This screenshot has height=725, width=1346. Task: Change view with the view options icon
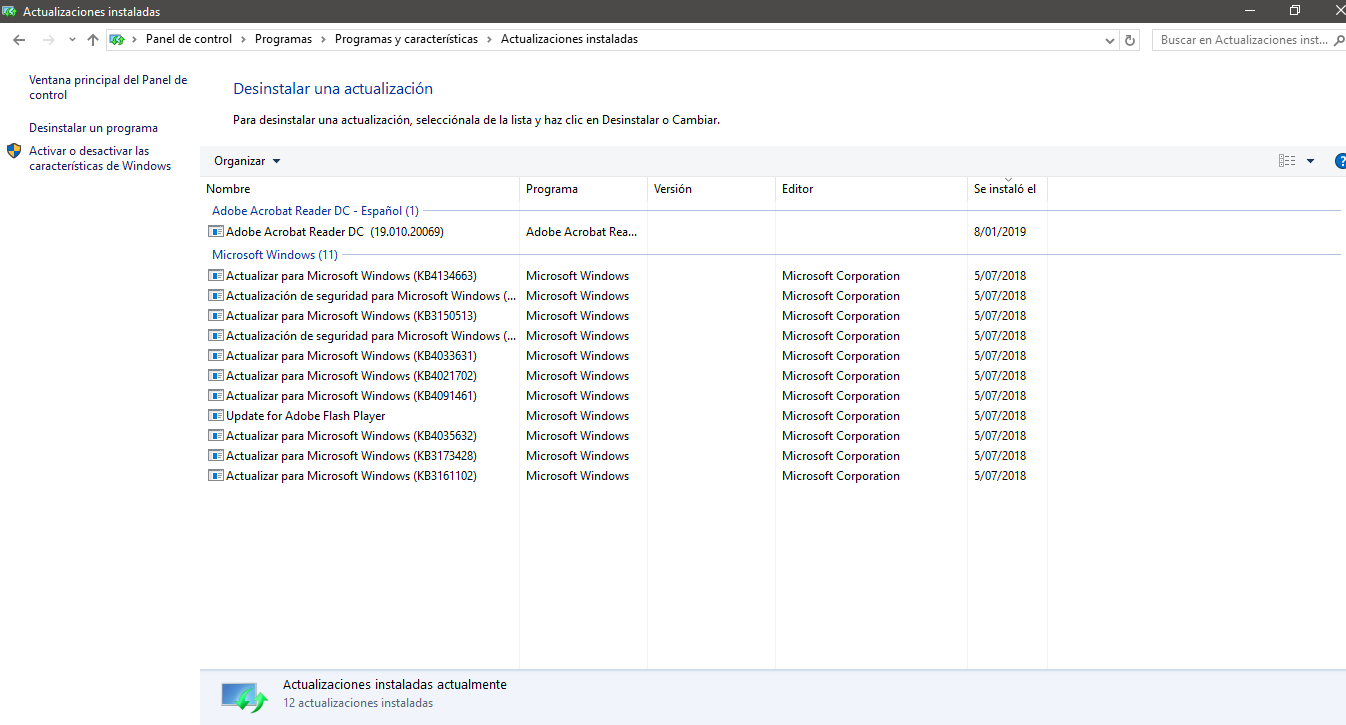coord(1287,161)
